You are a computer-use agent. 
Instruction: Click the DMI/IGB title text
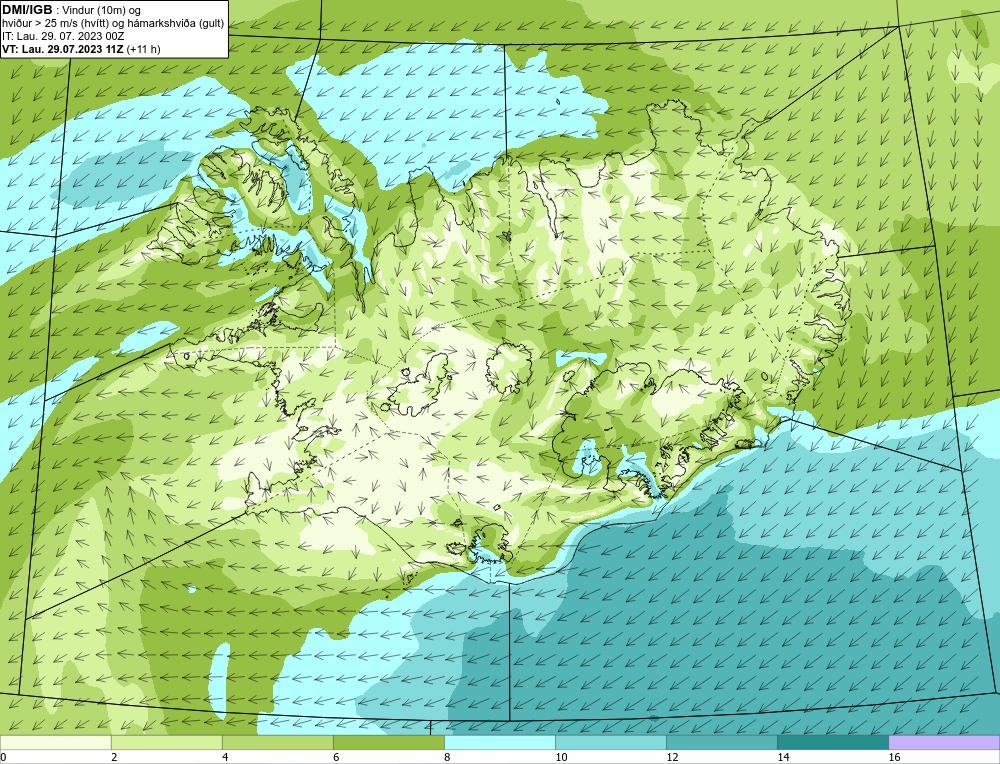pos(27,10)
